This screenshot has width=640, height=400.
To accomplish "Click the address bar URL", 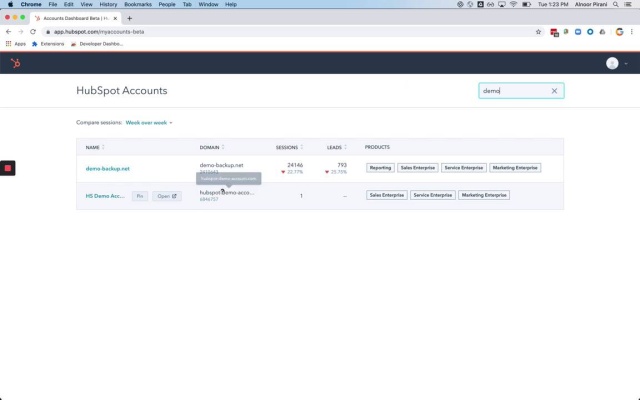I will [x=99, y=32].
